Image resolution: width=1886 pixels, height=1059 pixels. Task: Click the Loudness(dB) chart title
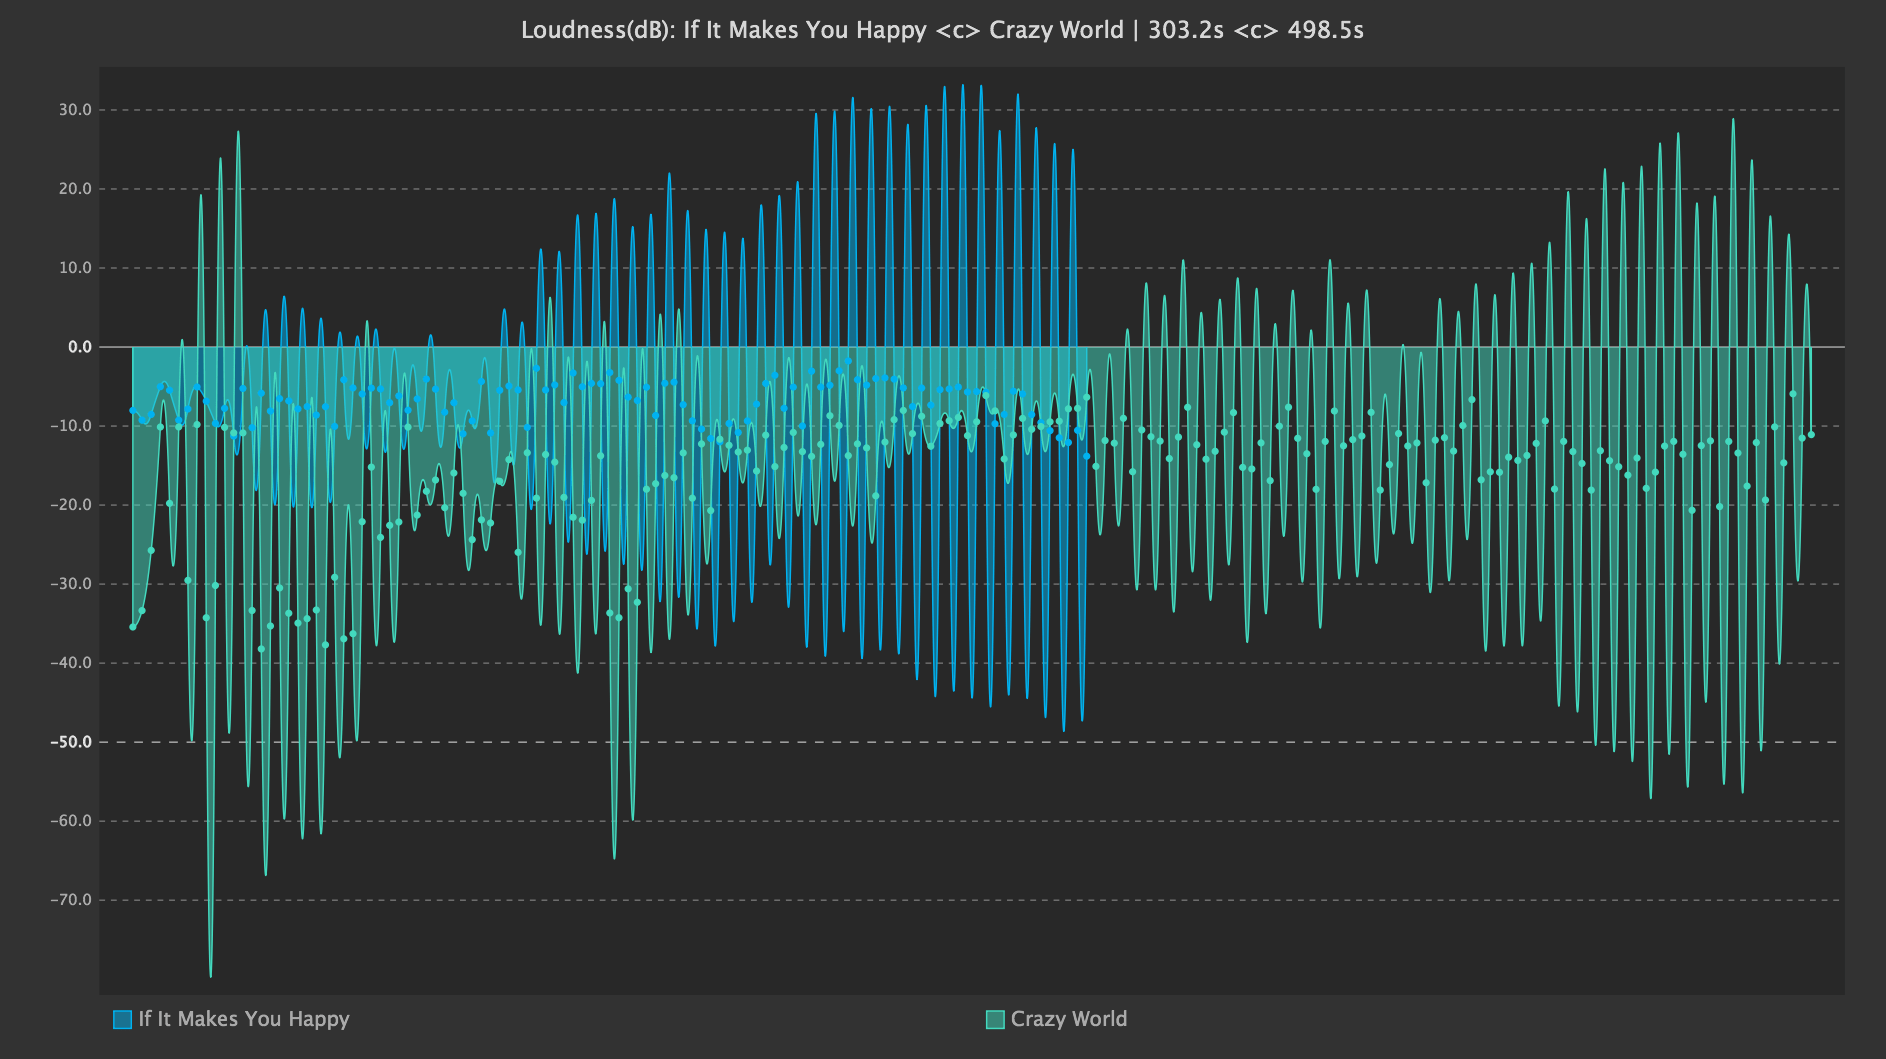[x=942, y=30]
